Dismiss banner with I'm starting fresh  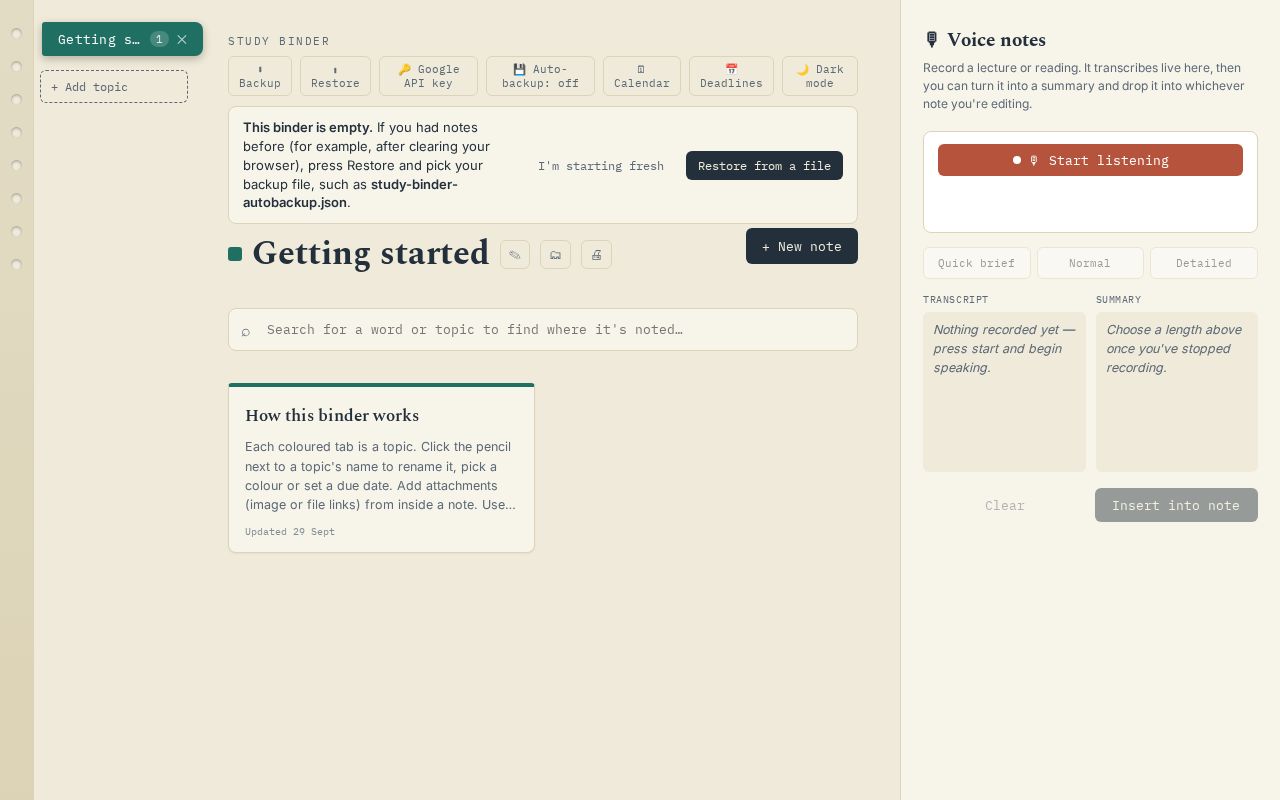pos(601,166)
